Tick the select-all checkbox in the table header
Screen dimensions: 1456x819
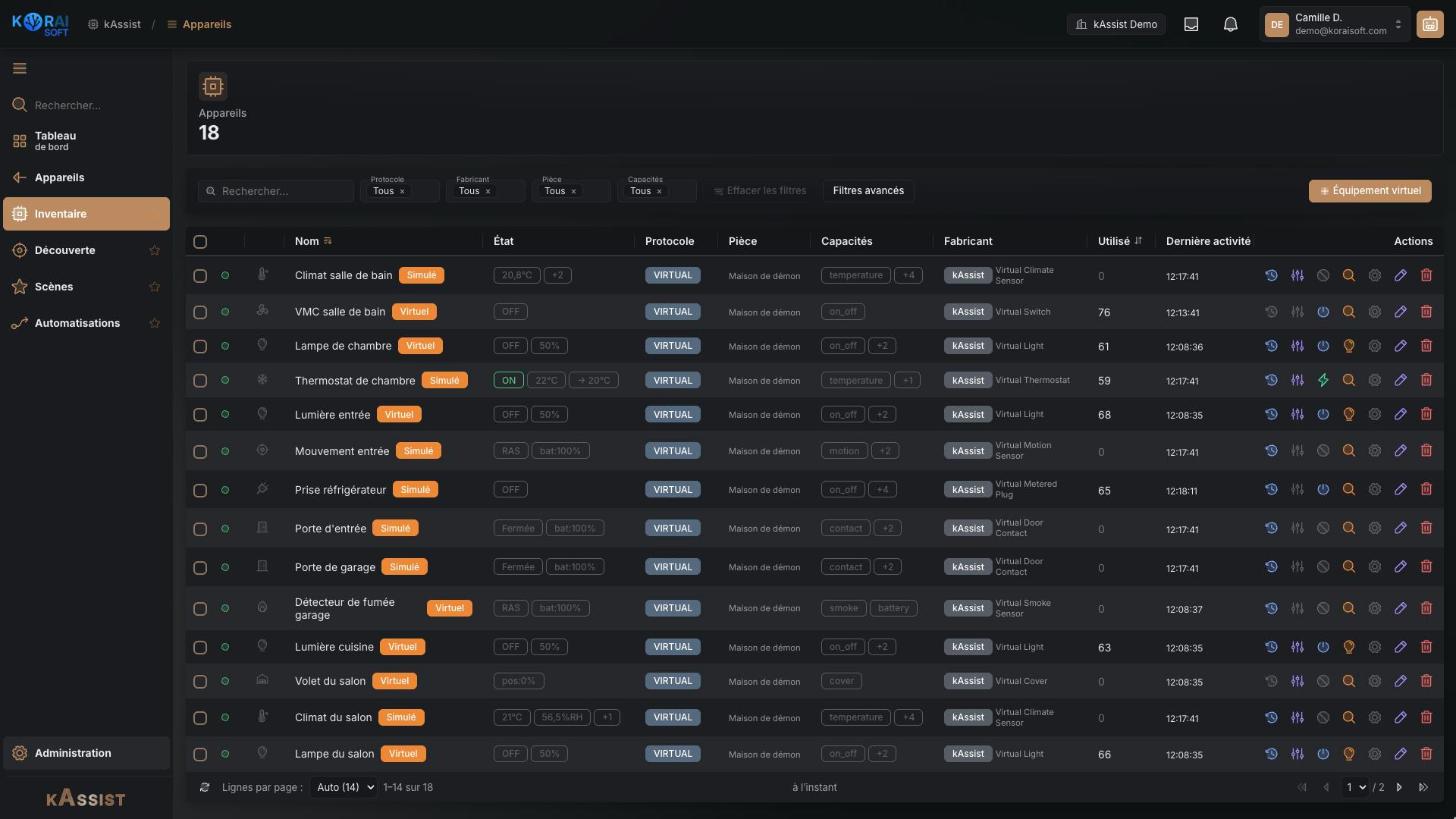point(200,241)
